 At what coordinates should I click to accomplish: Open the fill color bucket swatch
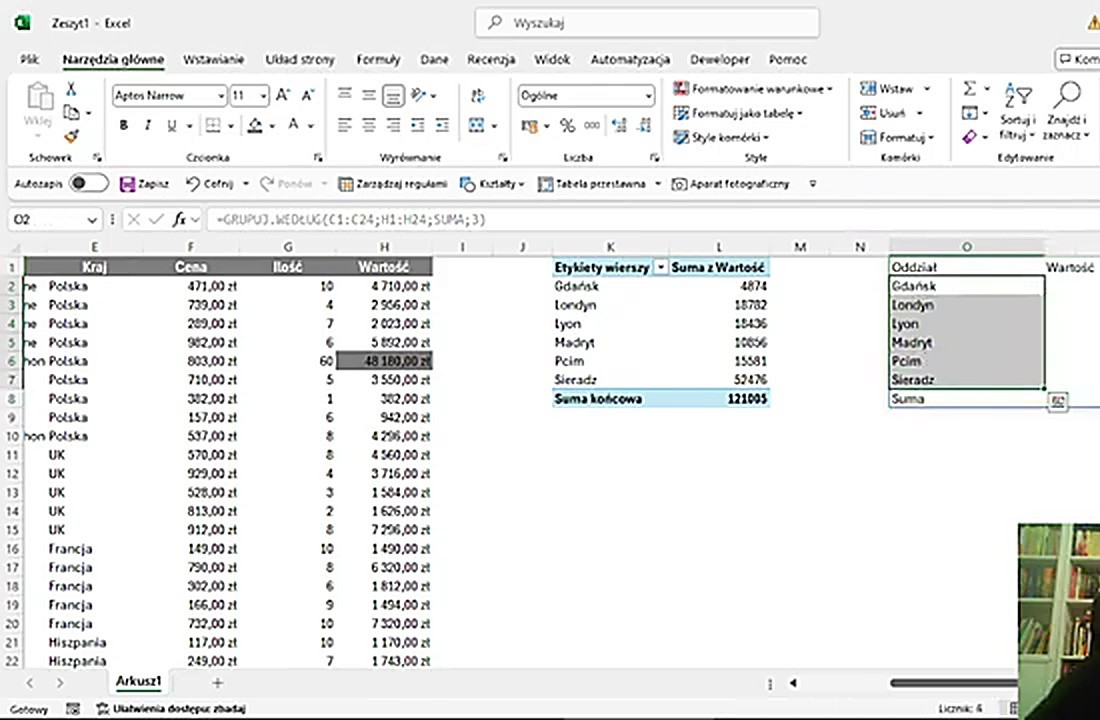tap(255, 126)
